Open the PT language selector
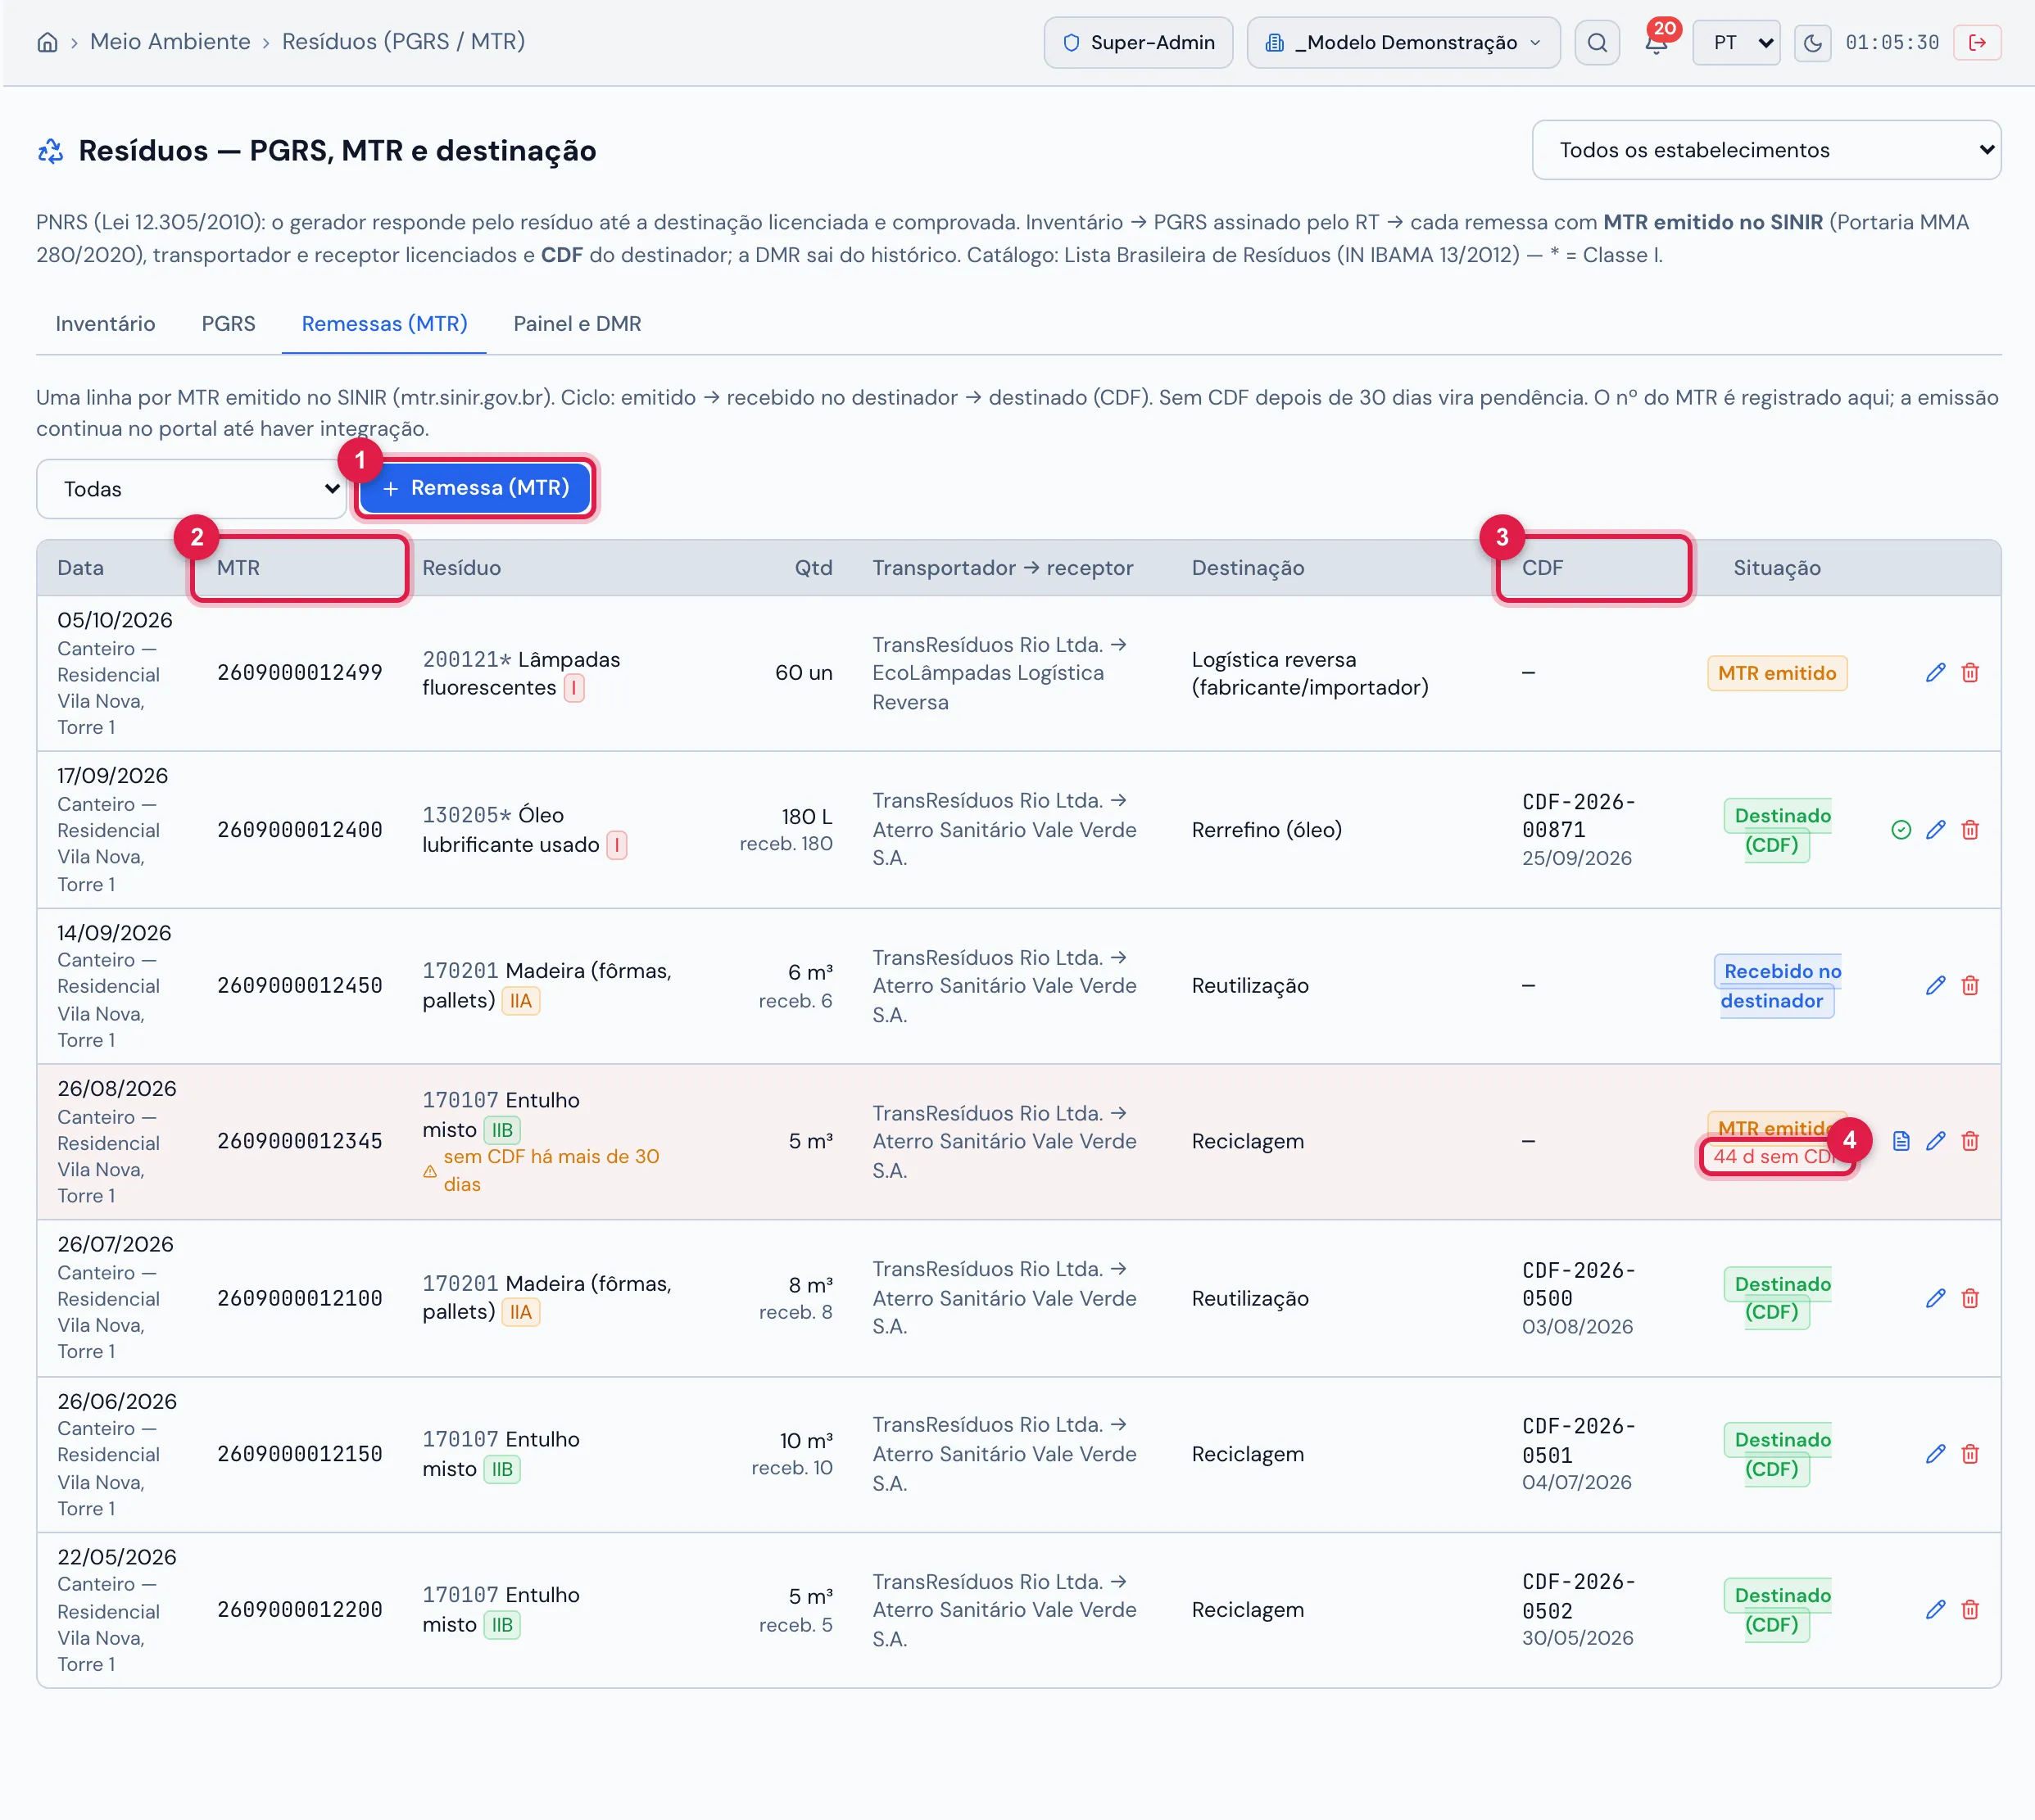The height and width of the screenshot is (1820, 2035). (1736, 42)
